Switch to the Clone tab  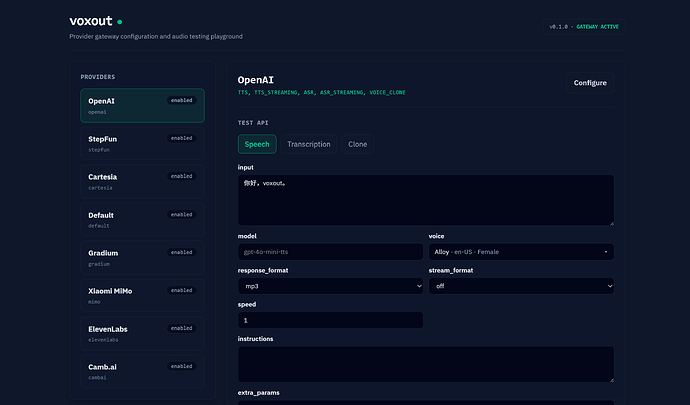pos(357,144)
